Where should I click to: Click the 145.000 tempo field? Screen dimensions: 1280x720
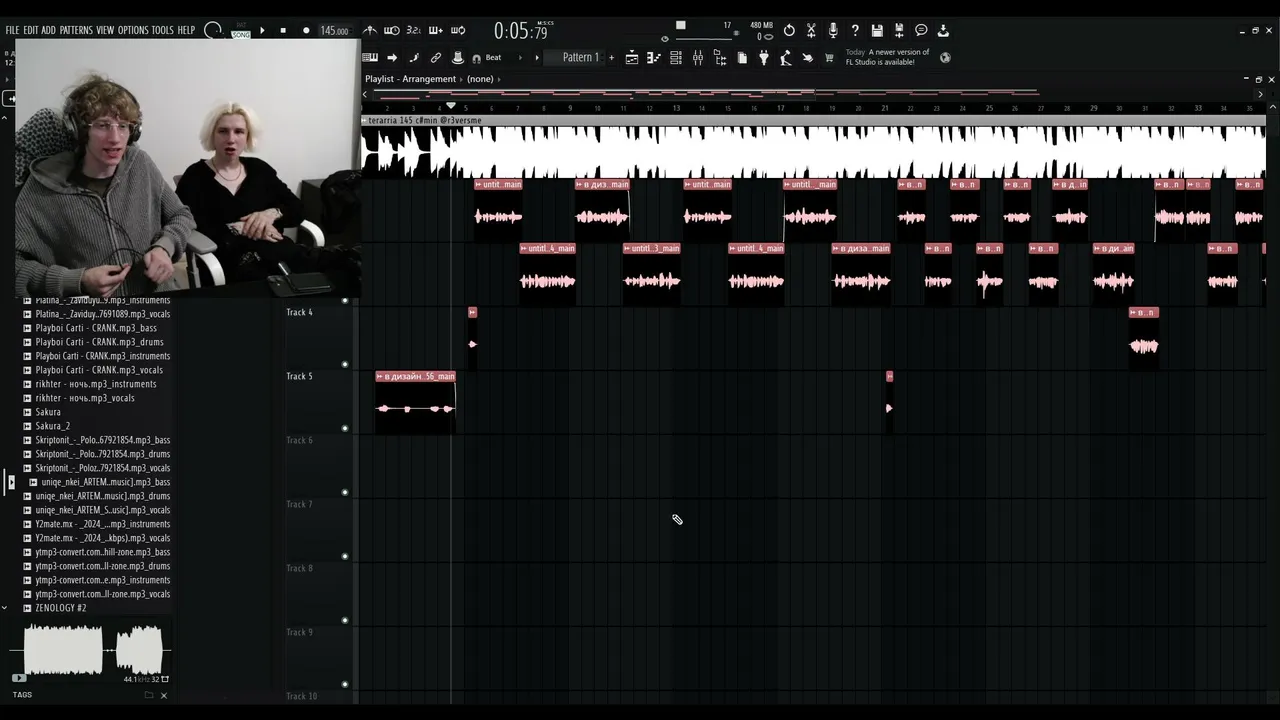tap(334, 31)
